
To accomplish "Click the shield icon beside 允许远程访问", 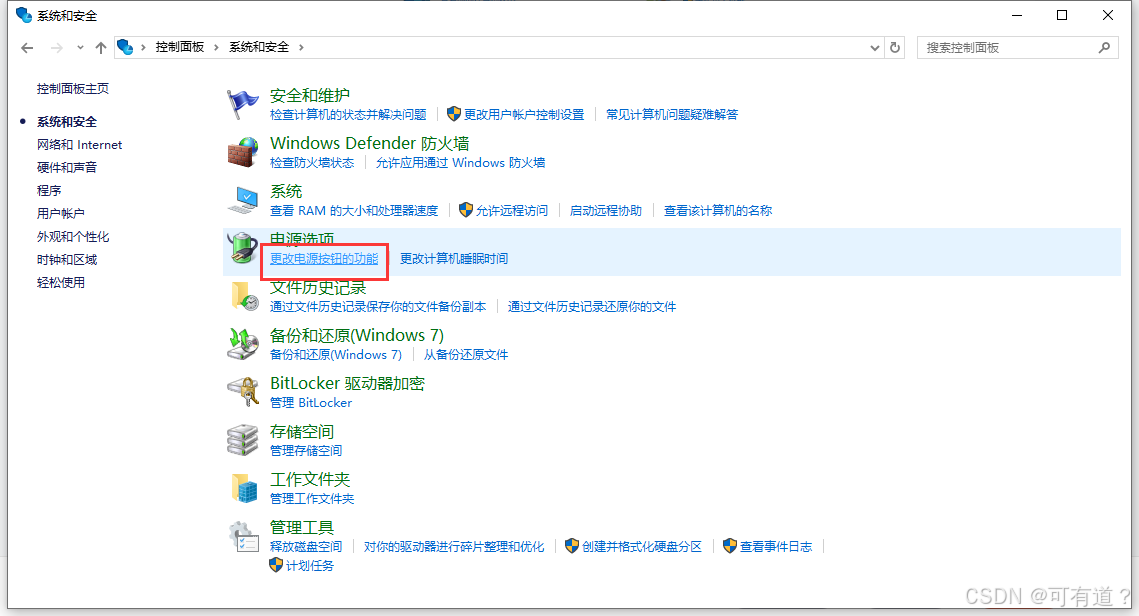I will [466, 210].
